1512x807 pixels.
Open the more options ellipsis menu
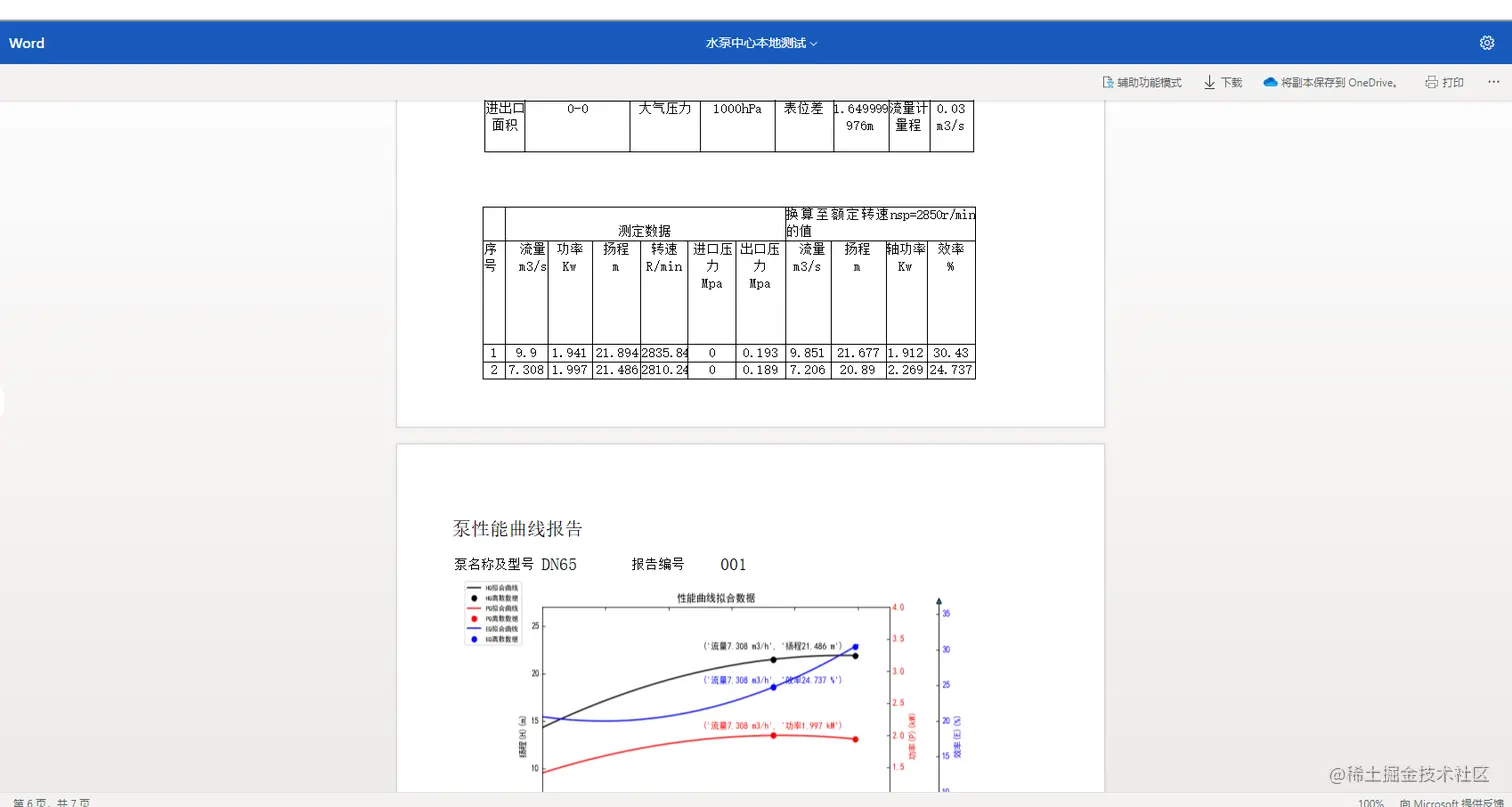point(1494,82)
